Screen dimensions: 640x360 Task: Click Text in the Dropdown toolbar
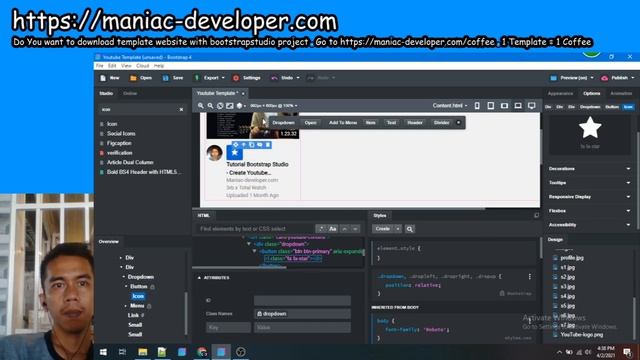(391, 122)
